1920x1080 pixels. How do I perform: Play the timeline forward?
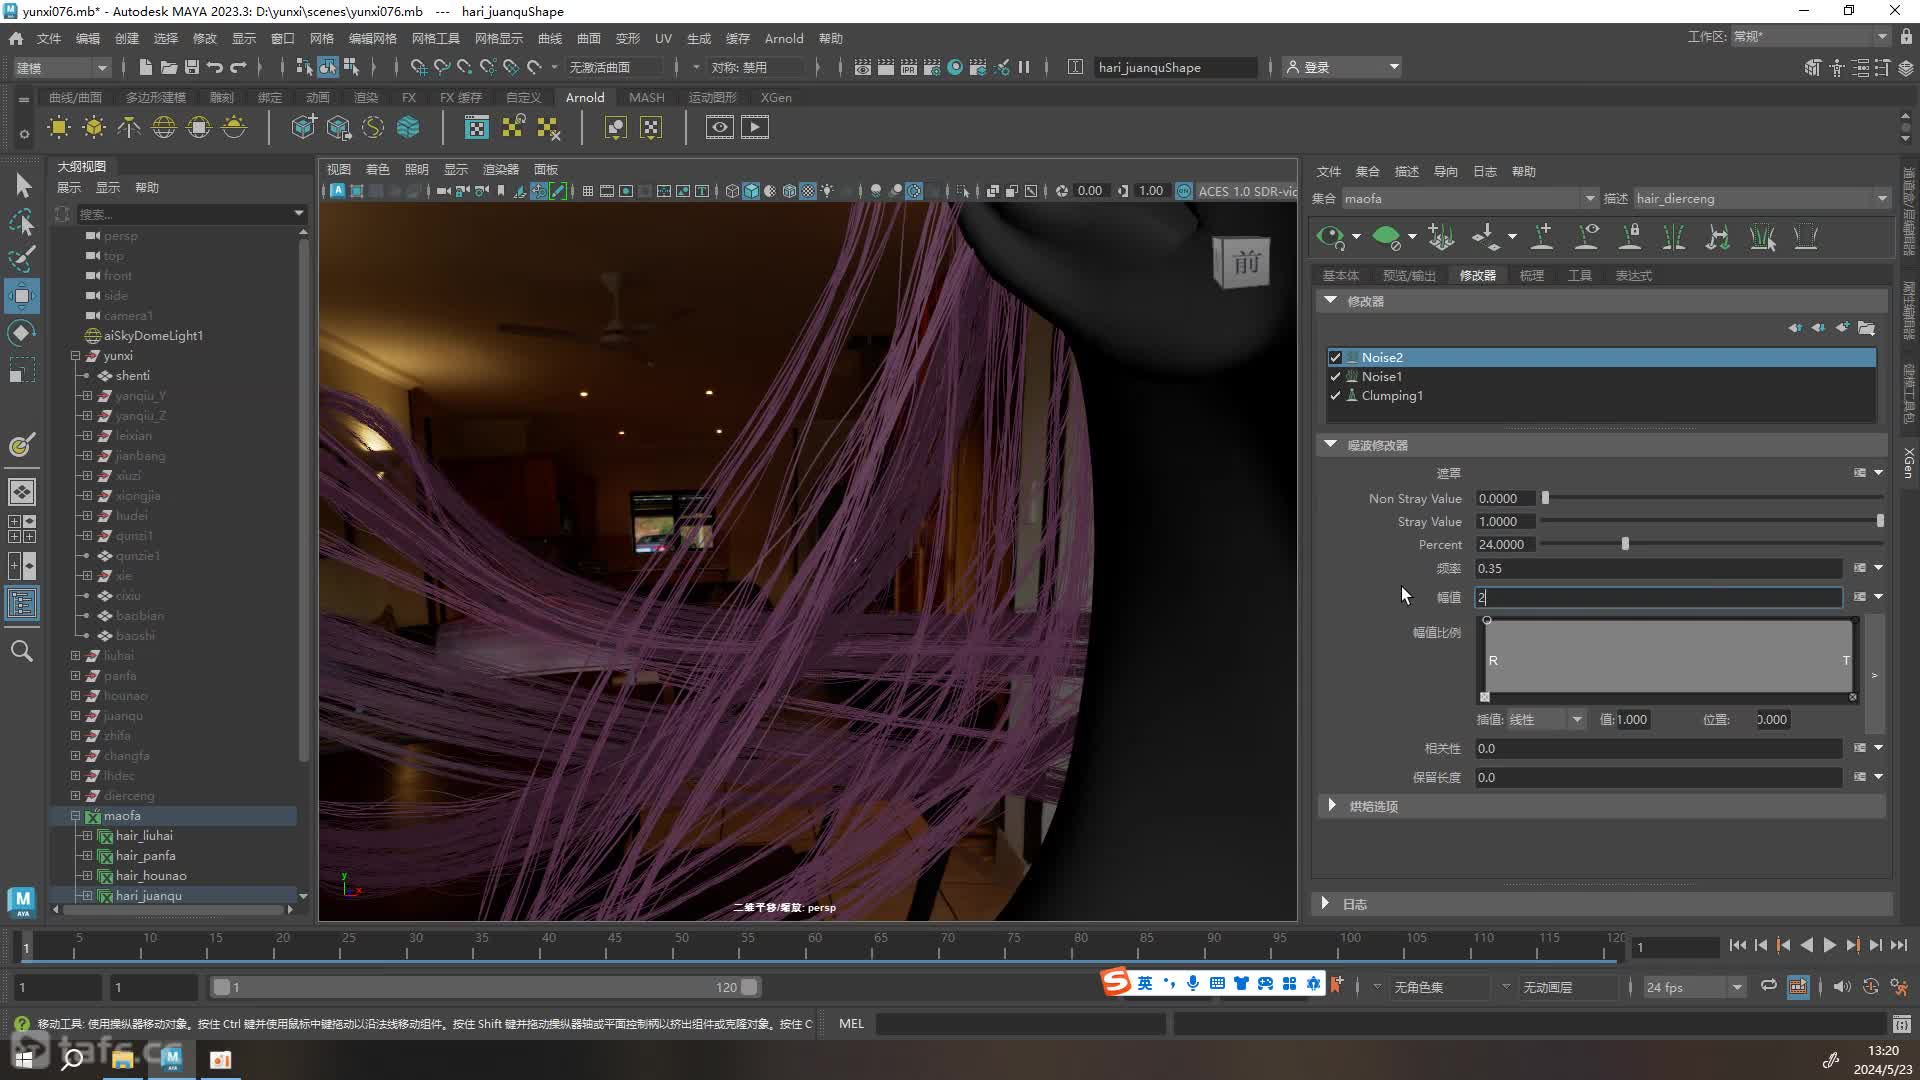coord(1829,945)
